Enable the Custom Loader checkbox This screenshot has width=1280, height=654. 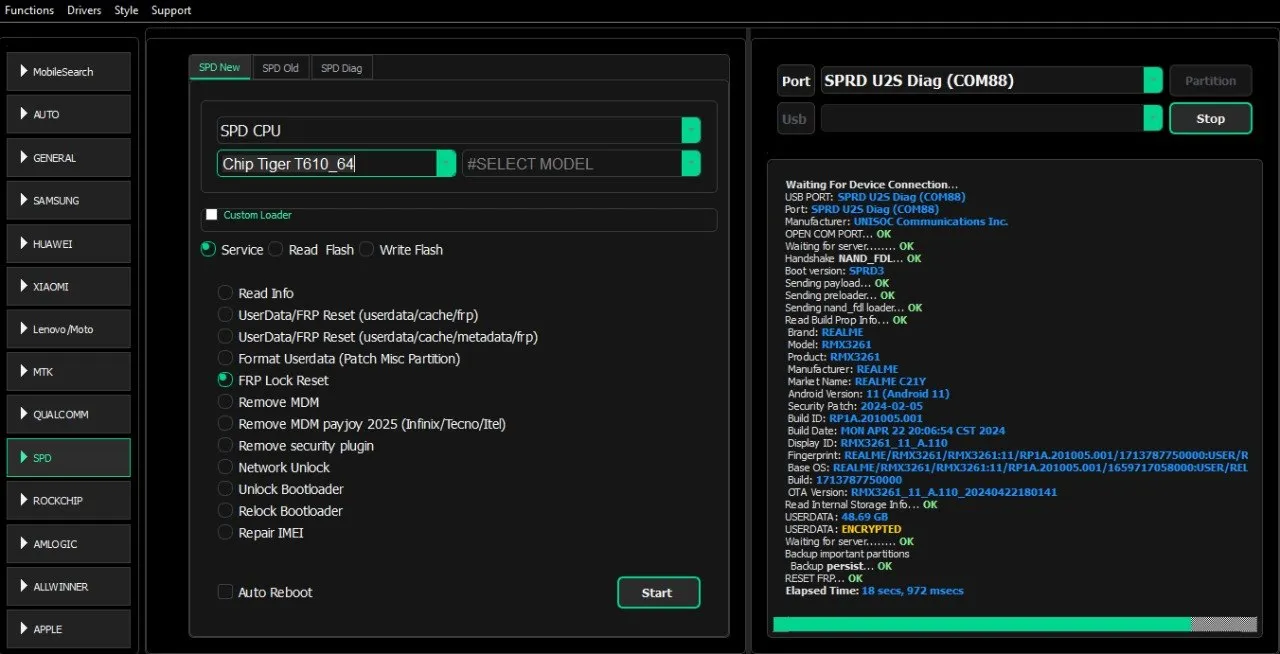coord(211,215)
